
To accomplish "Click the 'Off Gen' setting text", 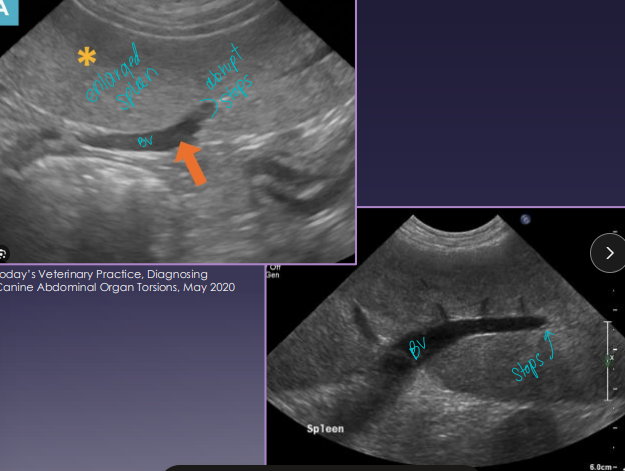I will [275, 271].
